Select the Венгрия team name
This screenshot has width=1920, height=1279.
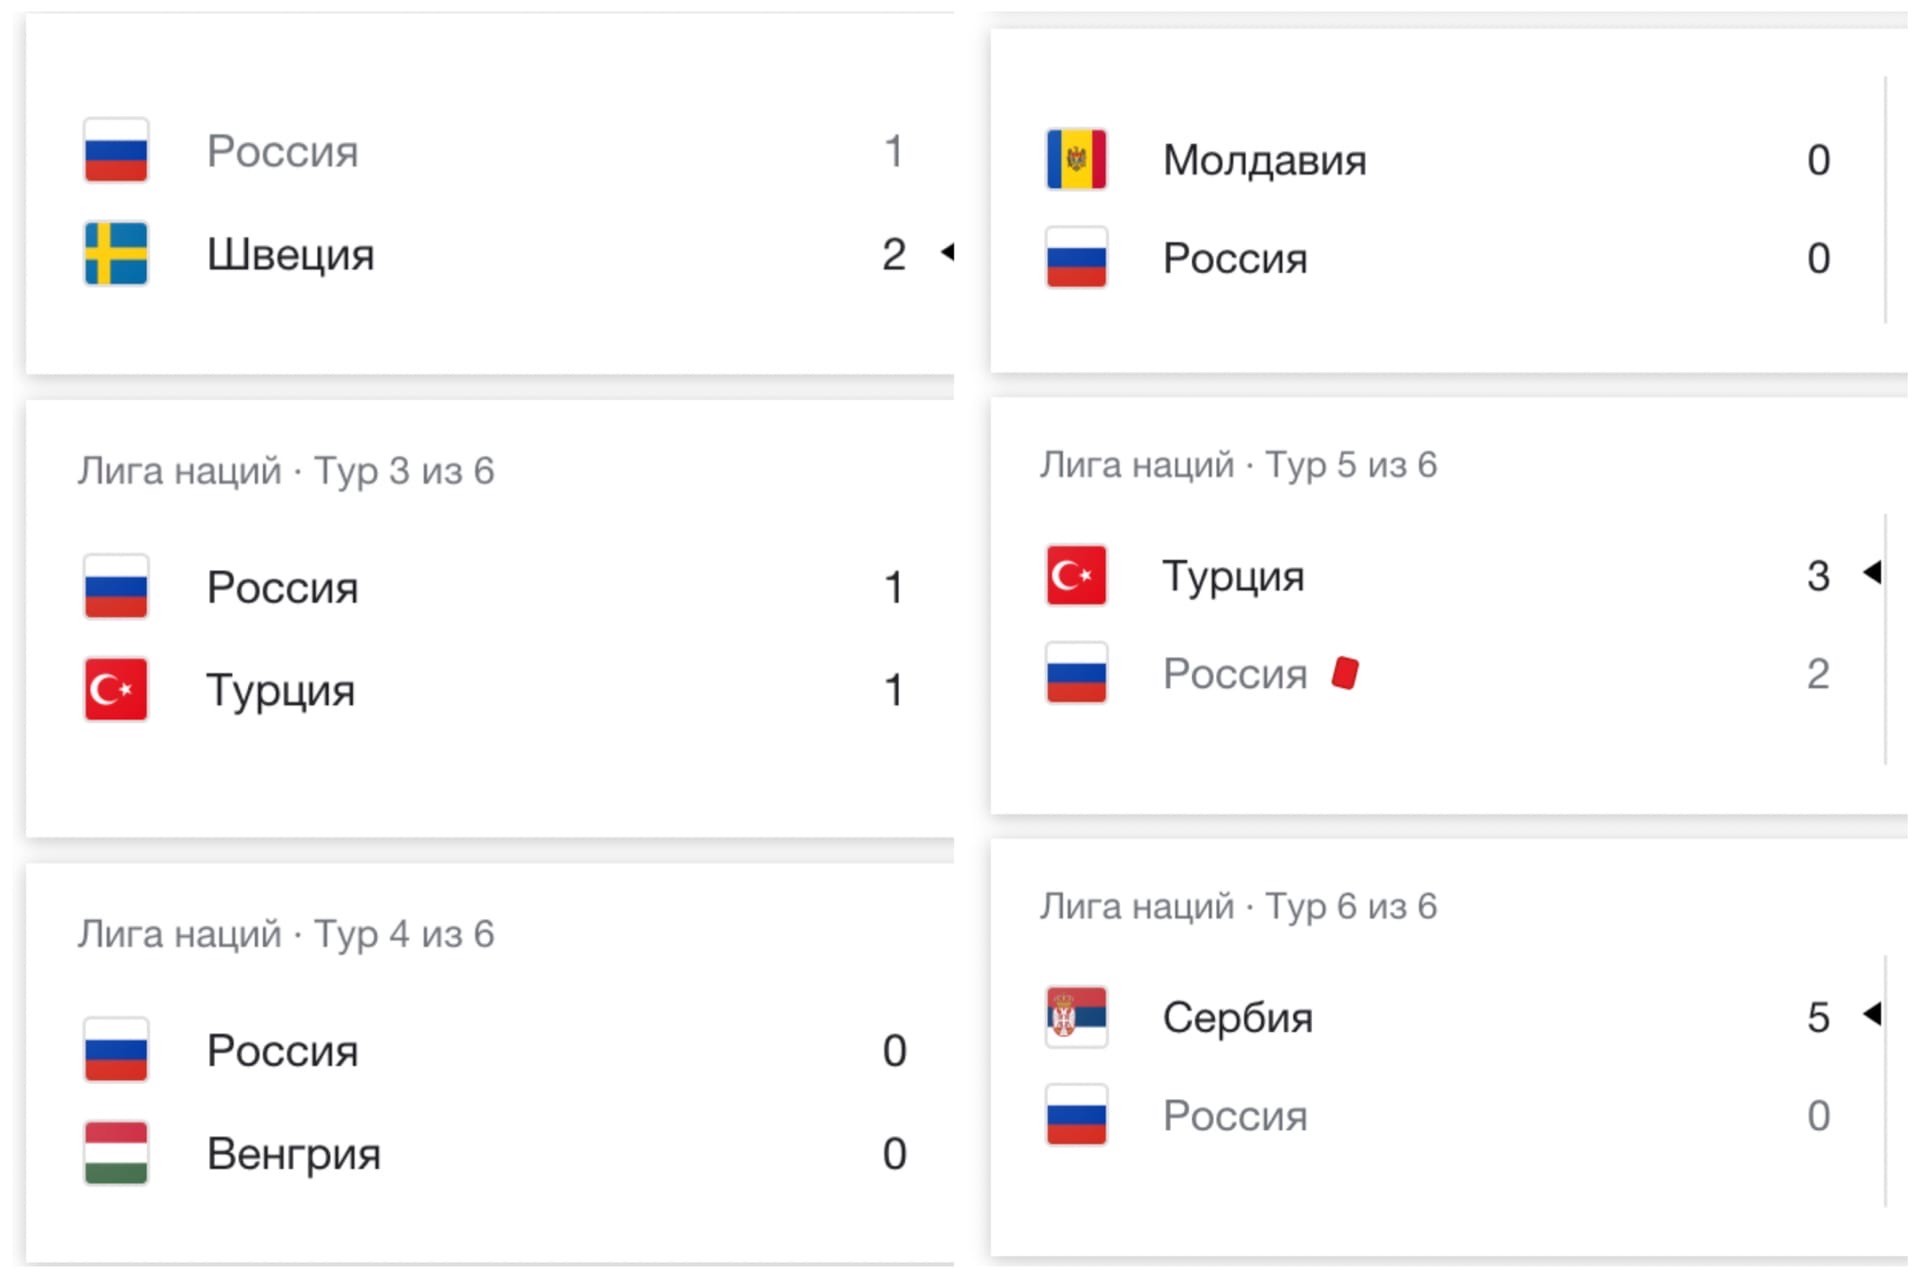(293, 1154)
